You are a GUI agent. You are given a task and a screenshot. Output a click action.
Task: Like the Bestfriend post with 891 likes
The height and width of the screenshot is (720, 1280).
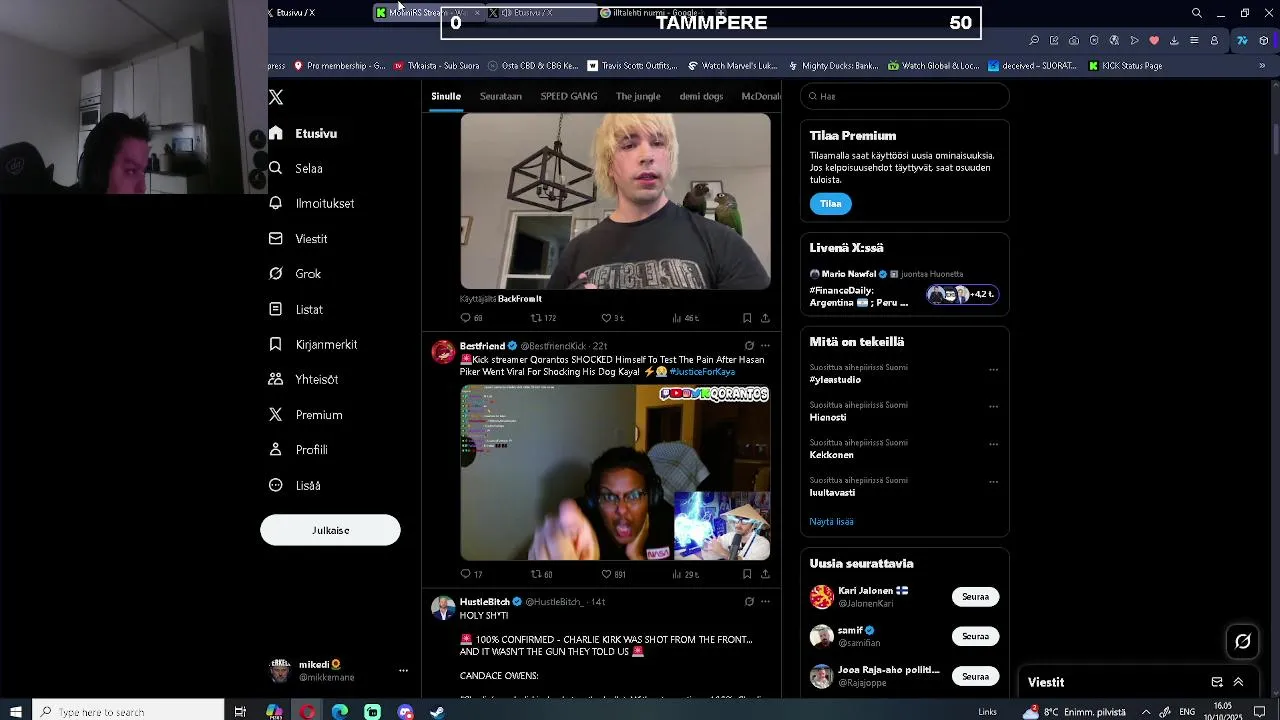click(613, 574)
